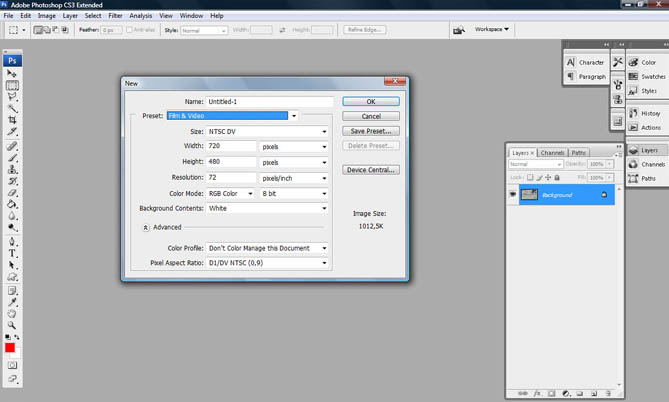This screenshot has width=669, height=402.
Task: Collapse the Advanced section in New dialog
Action: [x=145, y=227]
